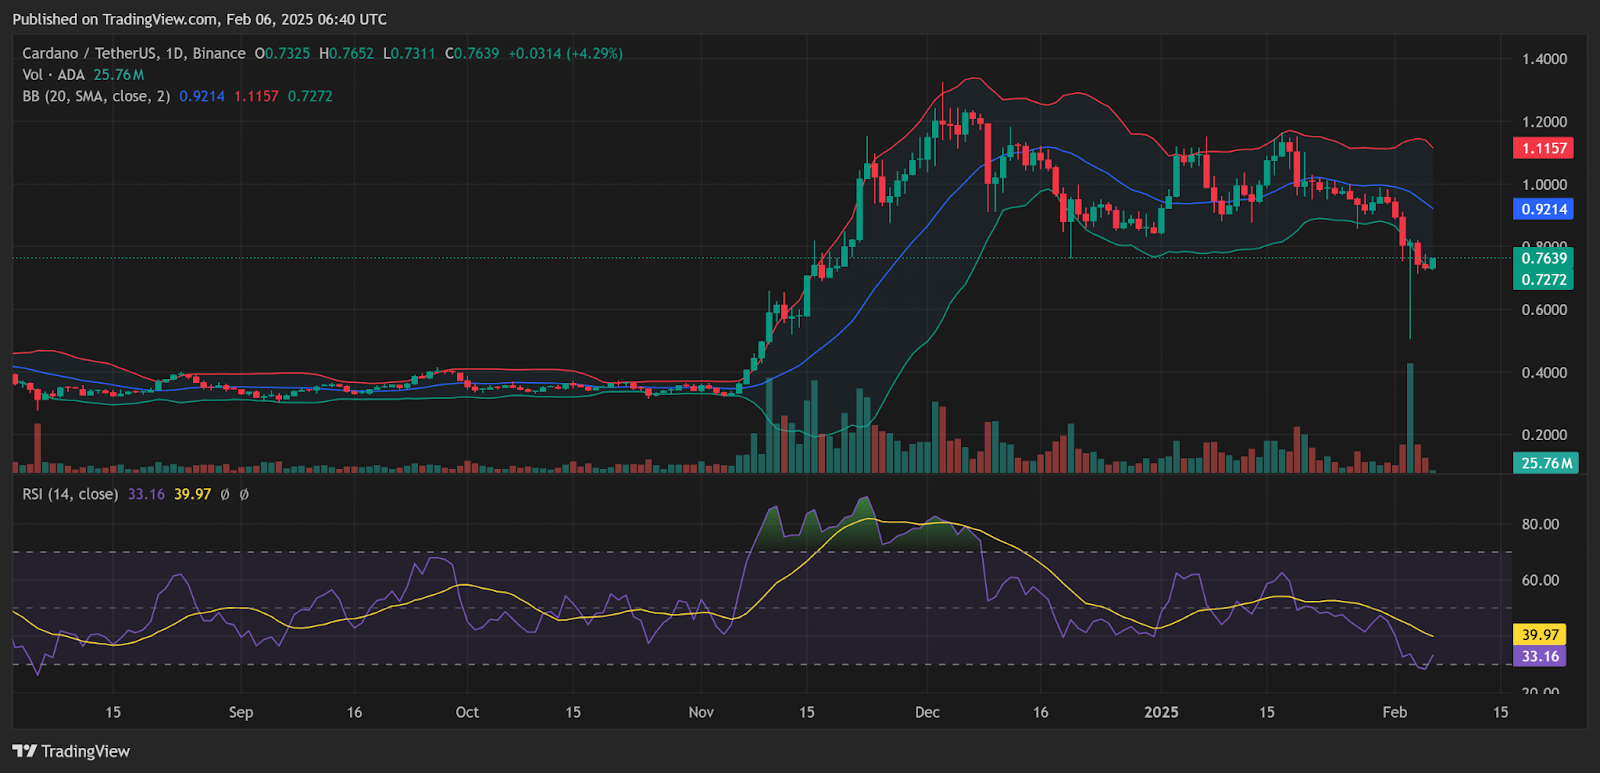Viewport: 1600px width, 773px height.
Task: Select the RSI (14, close) indicator legend
Action: tap(70, 494)
